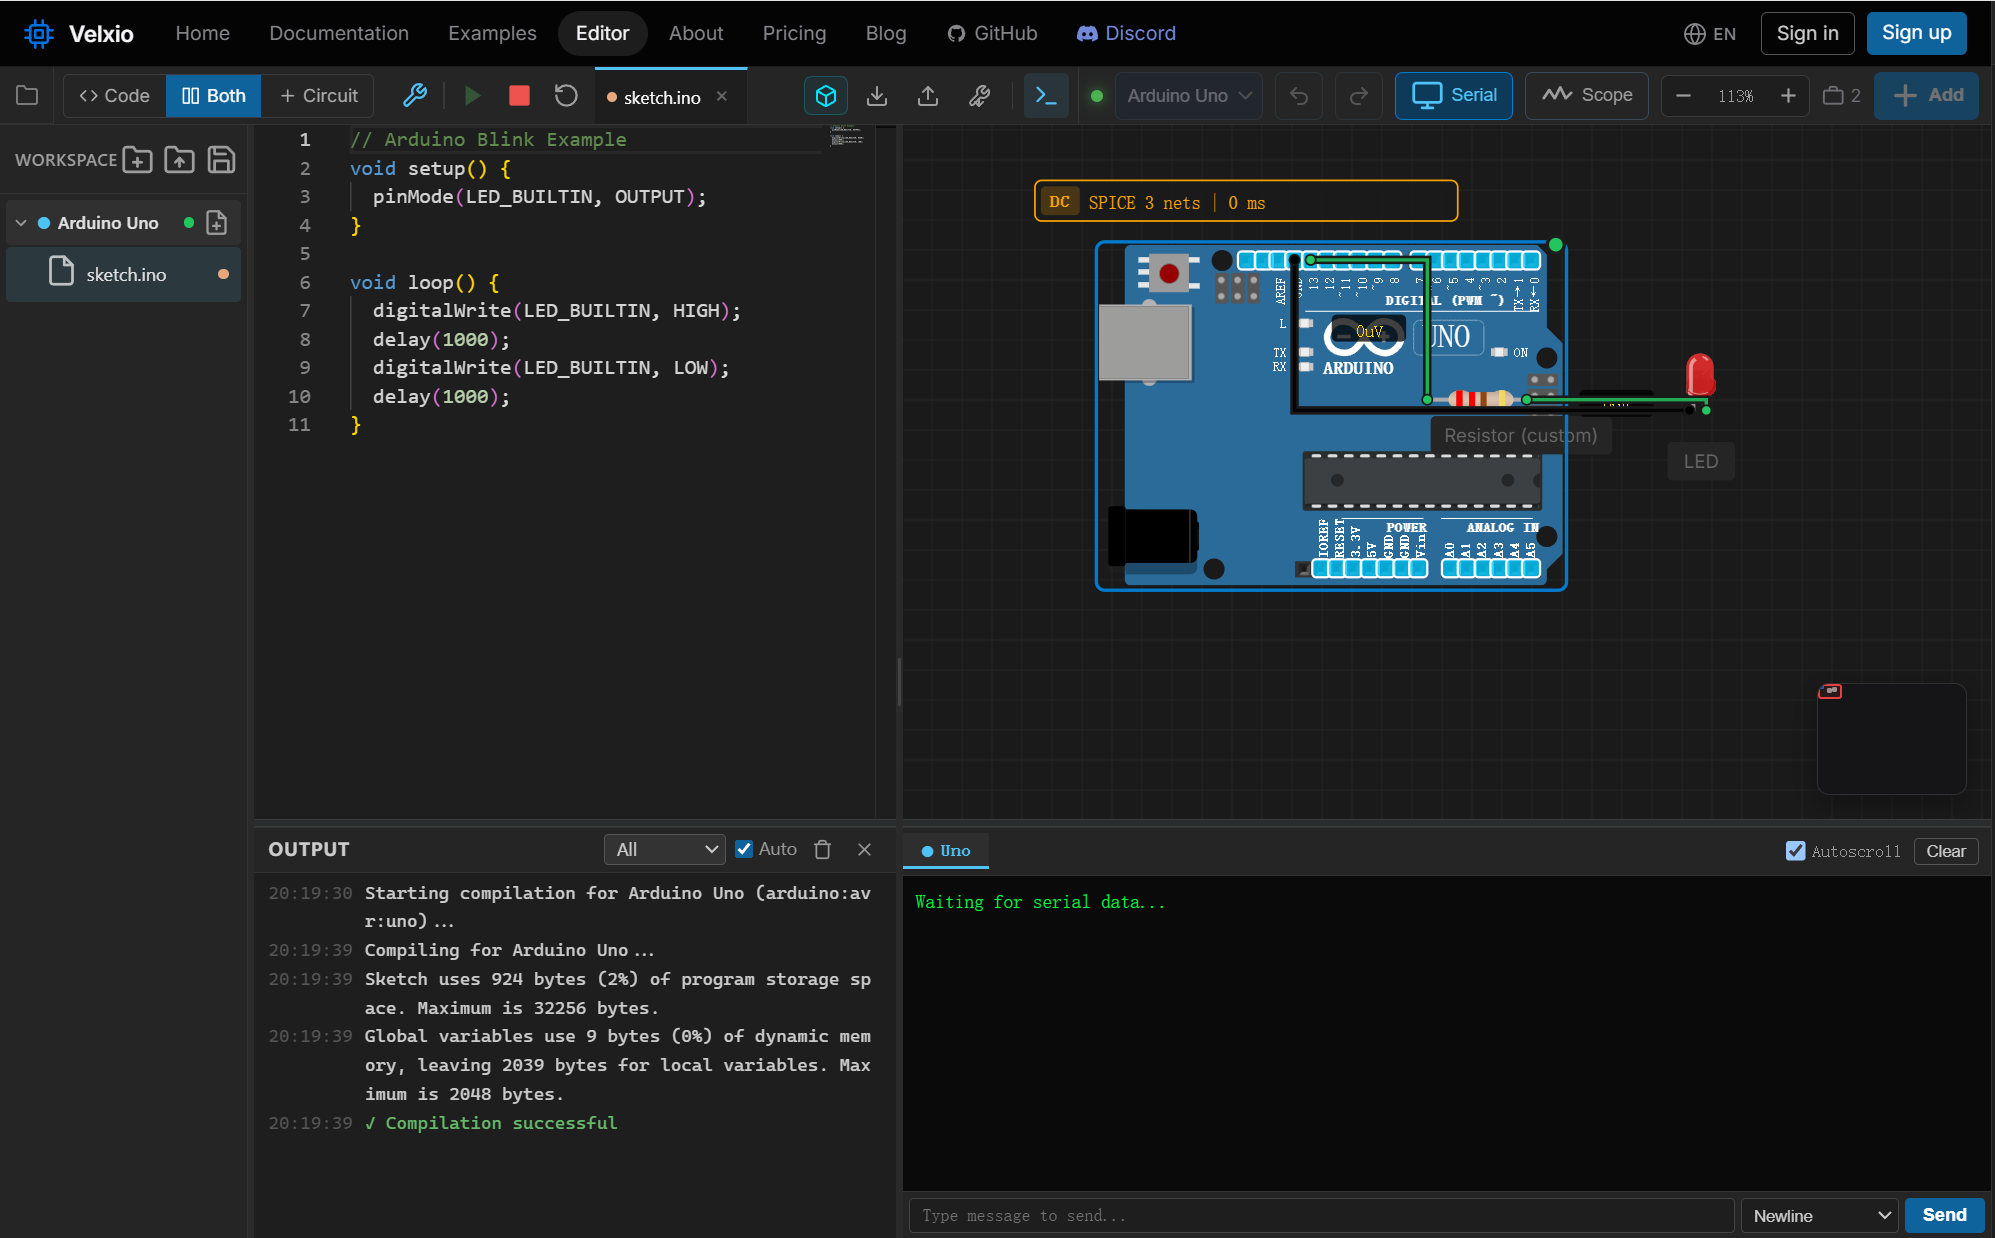Click the workspace upload folder icon
Viewport: 1995px width, 1238px height.
[179, 159]
